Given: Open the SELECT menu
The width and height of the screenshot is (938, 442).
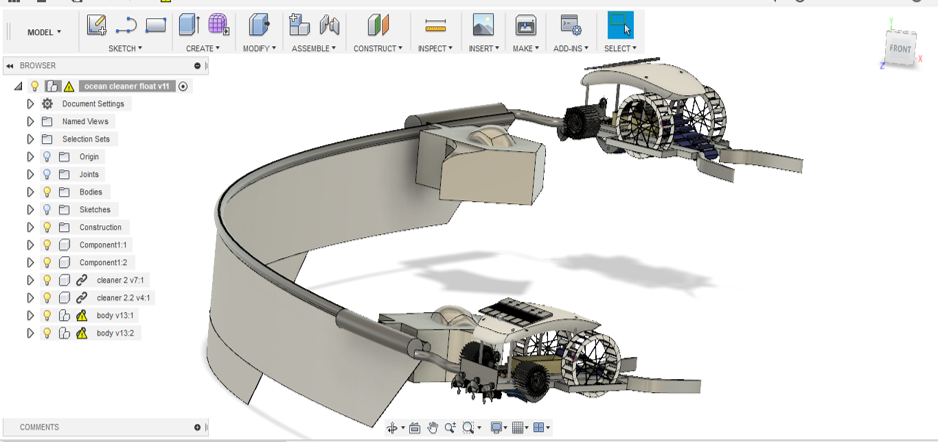Looking at the screenshot, I should (x=620, y=48).
